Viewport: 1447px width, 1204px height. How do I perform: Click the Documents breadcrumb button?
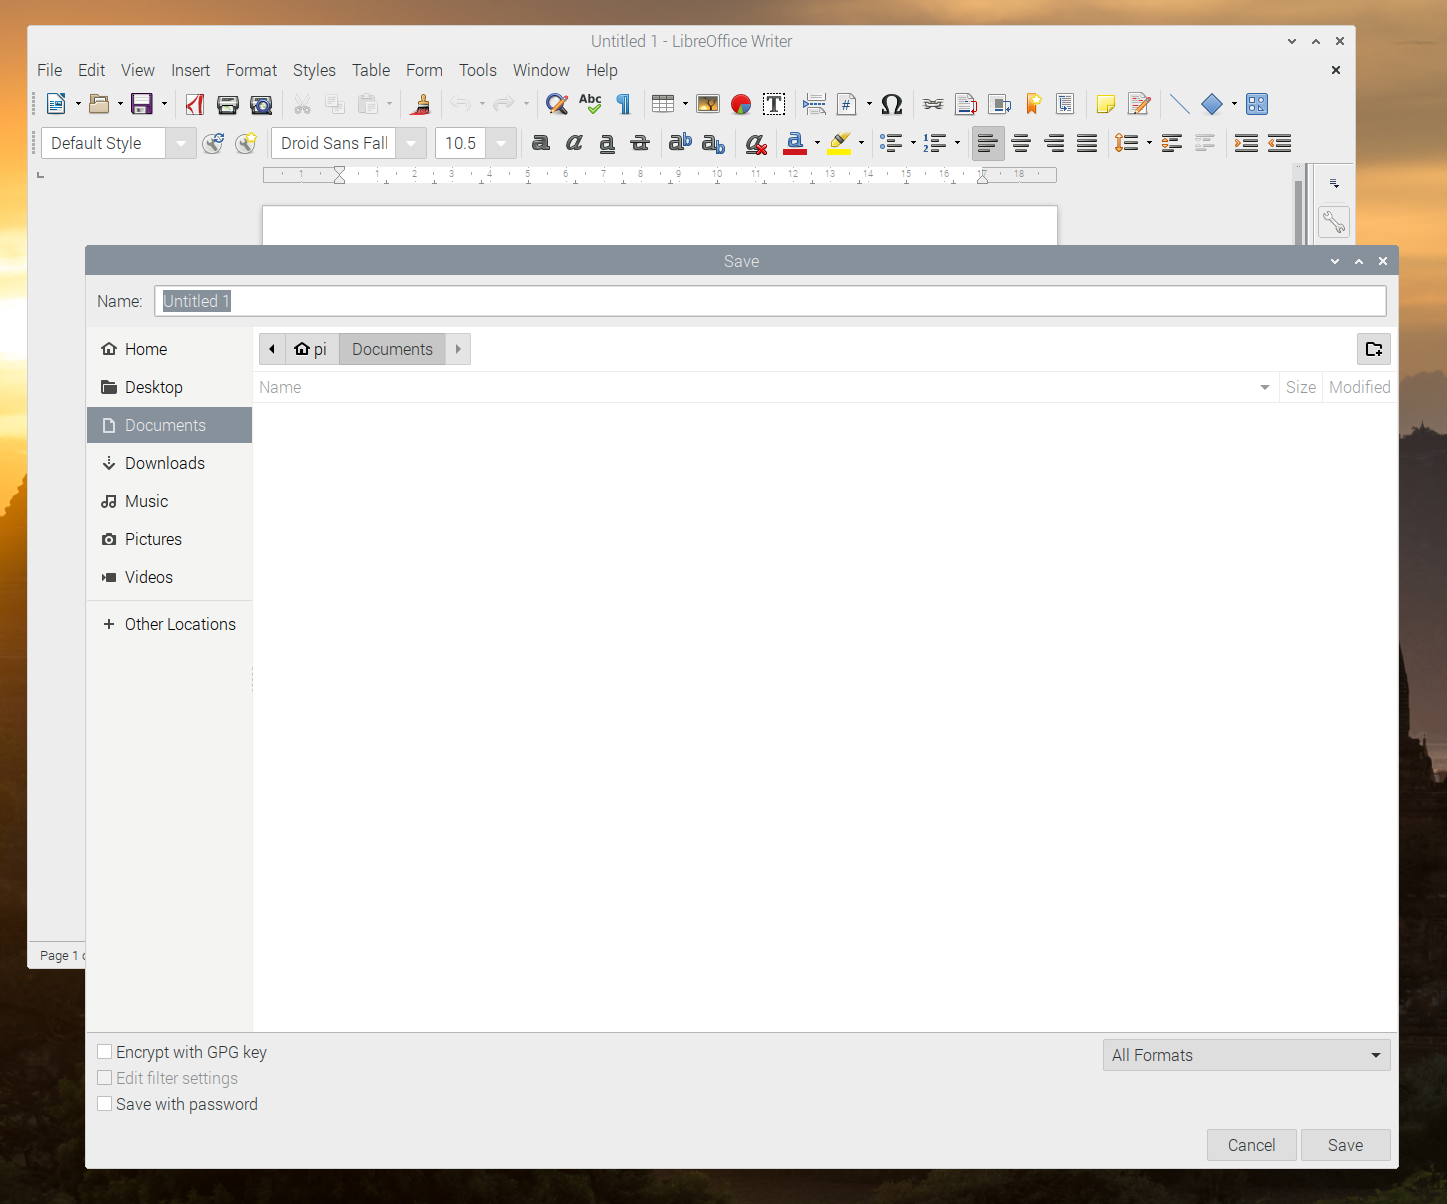pyautogui.click(x=392, y=349)
